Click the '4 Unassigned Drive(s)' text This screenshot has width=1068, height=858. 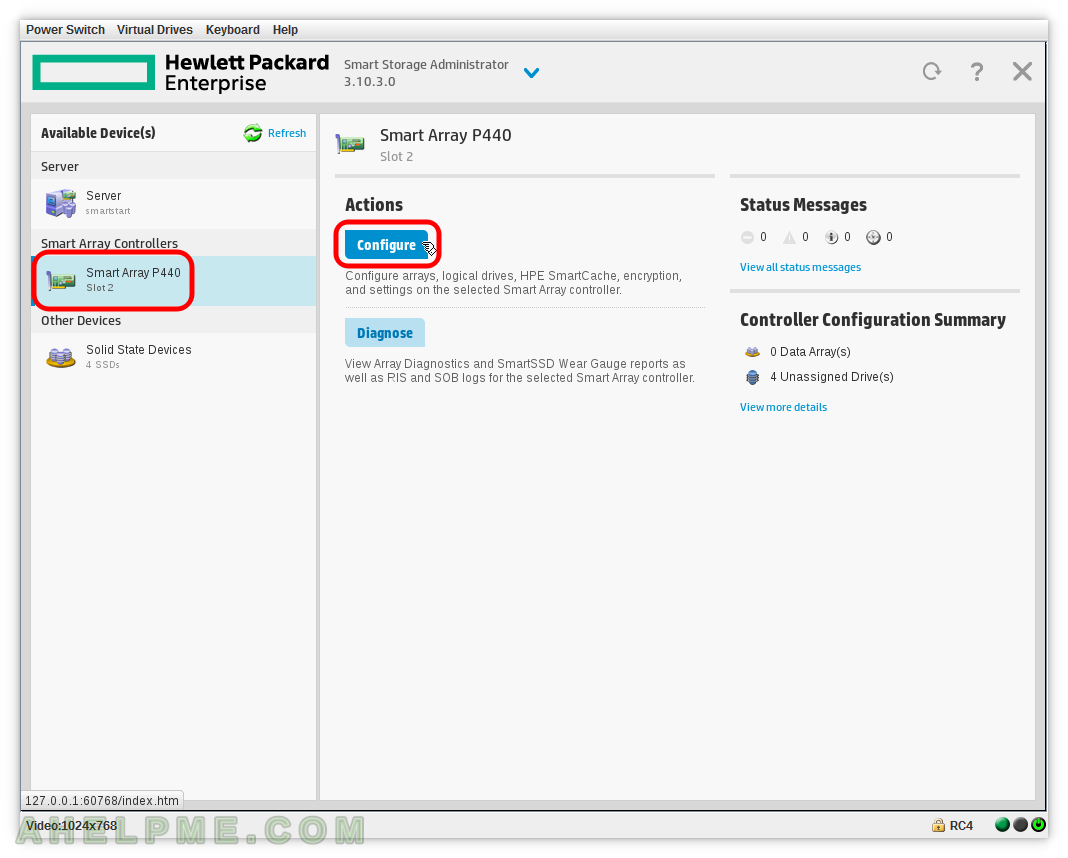tap(832, 377)
